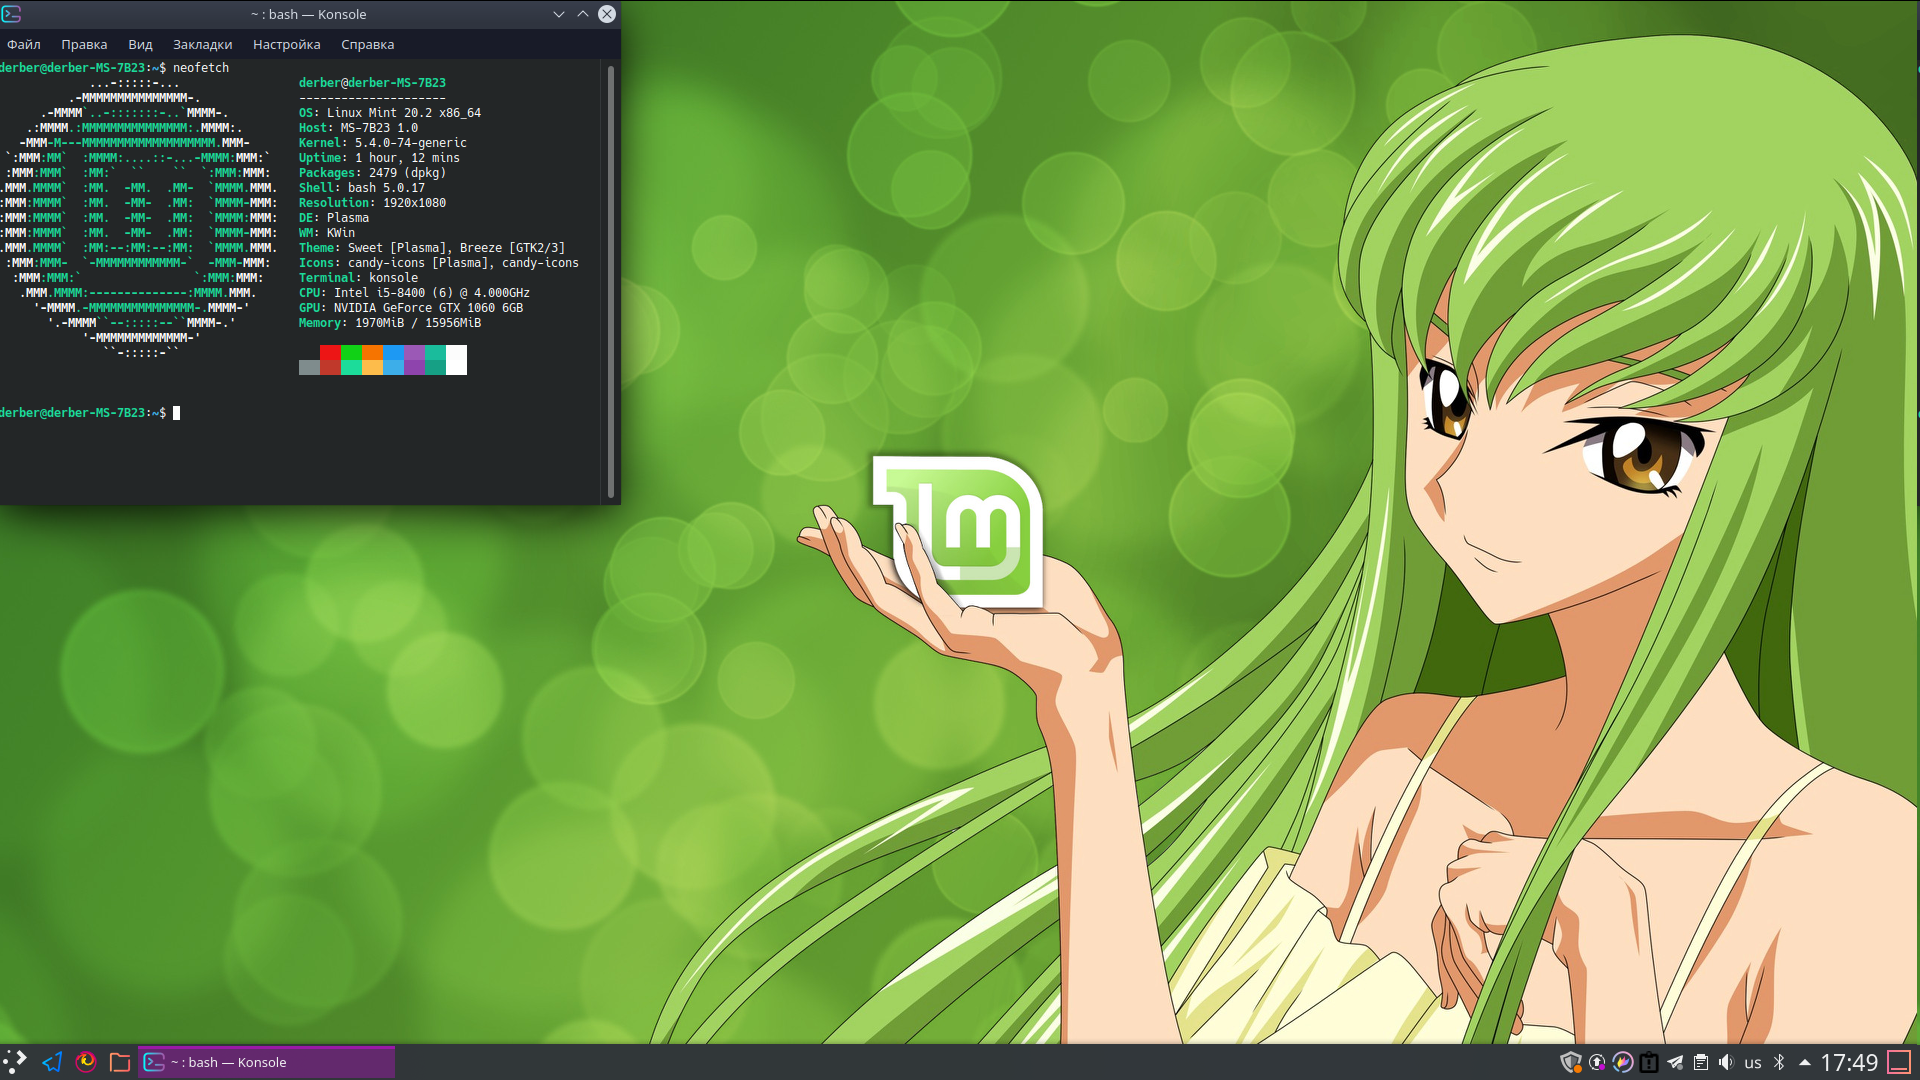This screenshot has width=1920, height=1080.
Task: Open the Bluetooth tray icon
Action: [x=1779, y=1062]
